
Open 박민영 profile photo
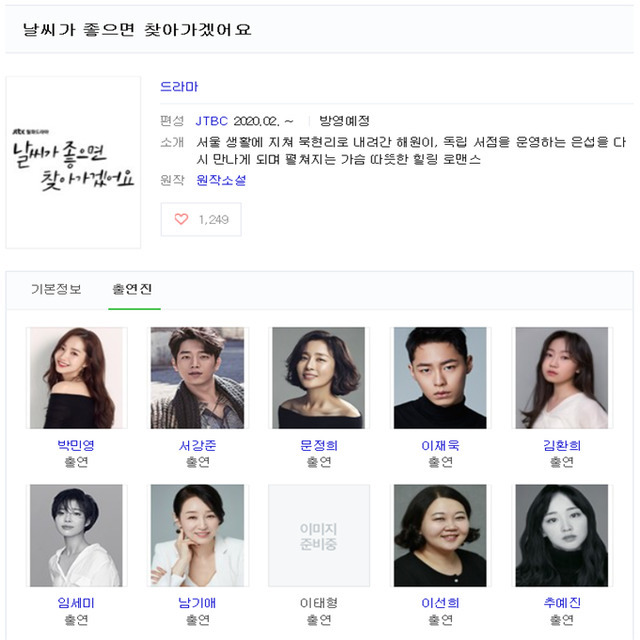(76, 378)
